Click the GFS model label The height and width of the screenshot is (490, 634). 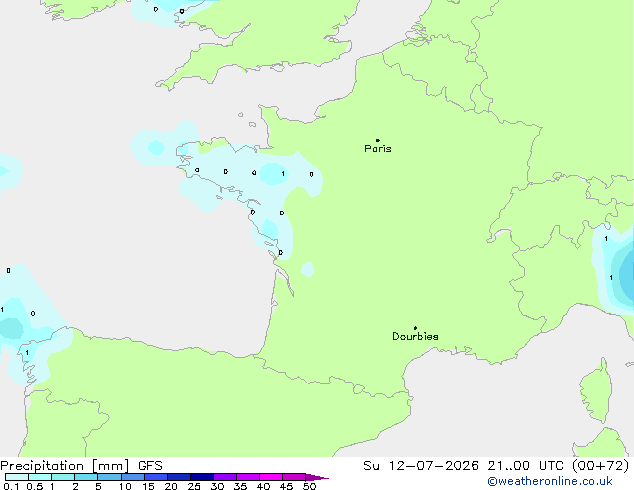(x=150, y=466)
